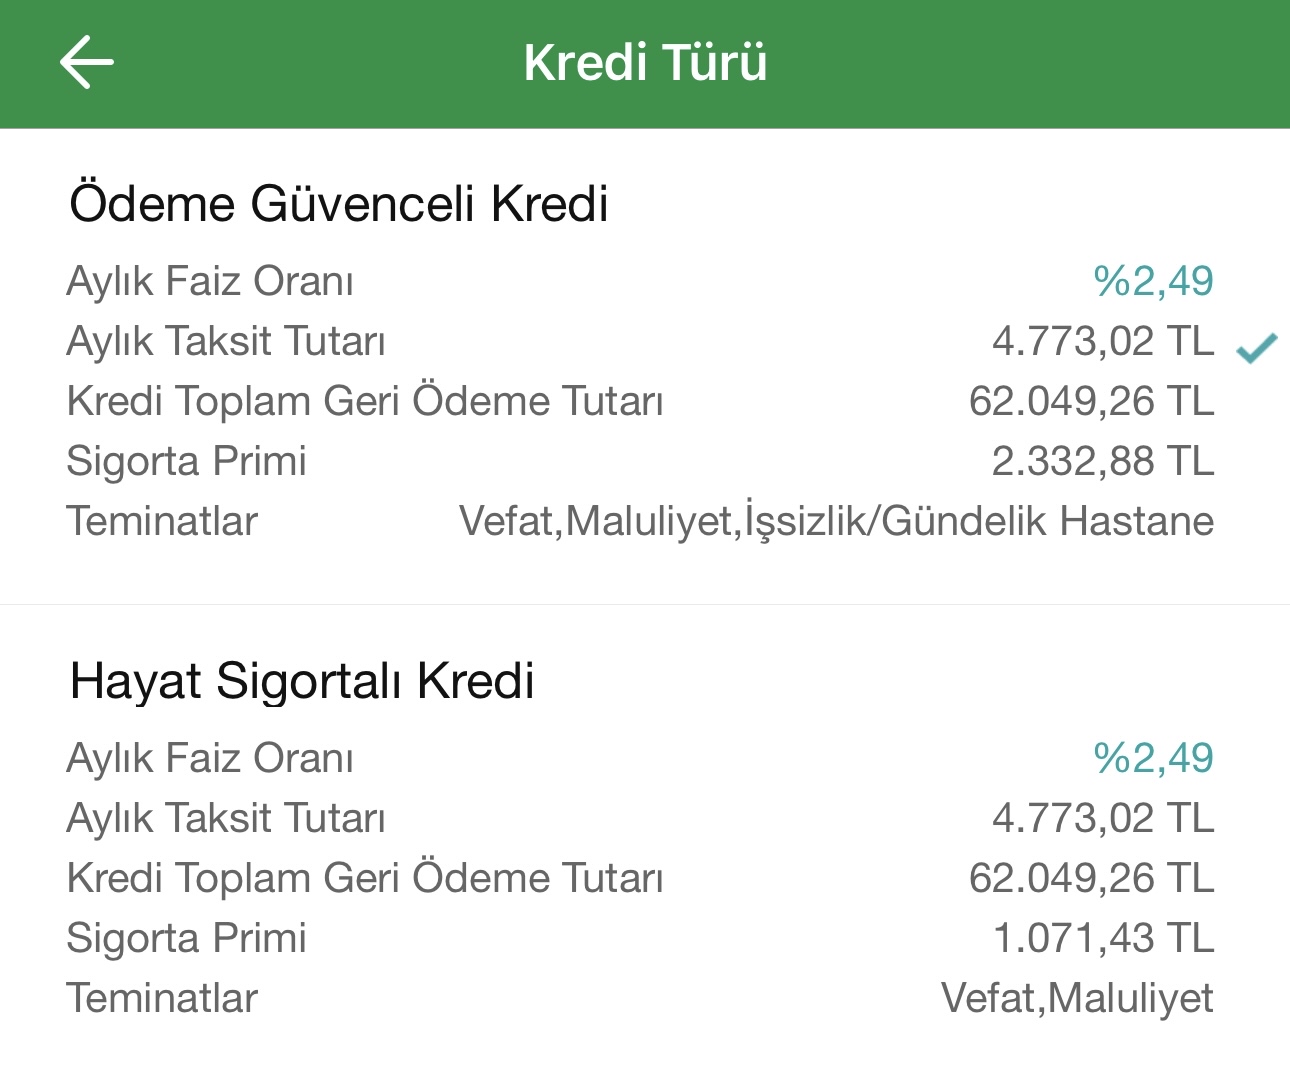Tap the second 62.049,26 TL total

tap(1091, 878)
